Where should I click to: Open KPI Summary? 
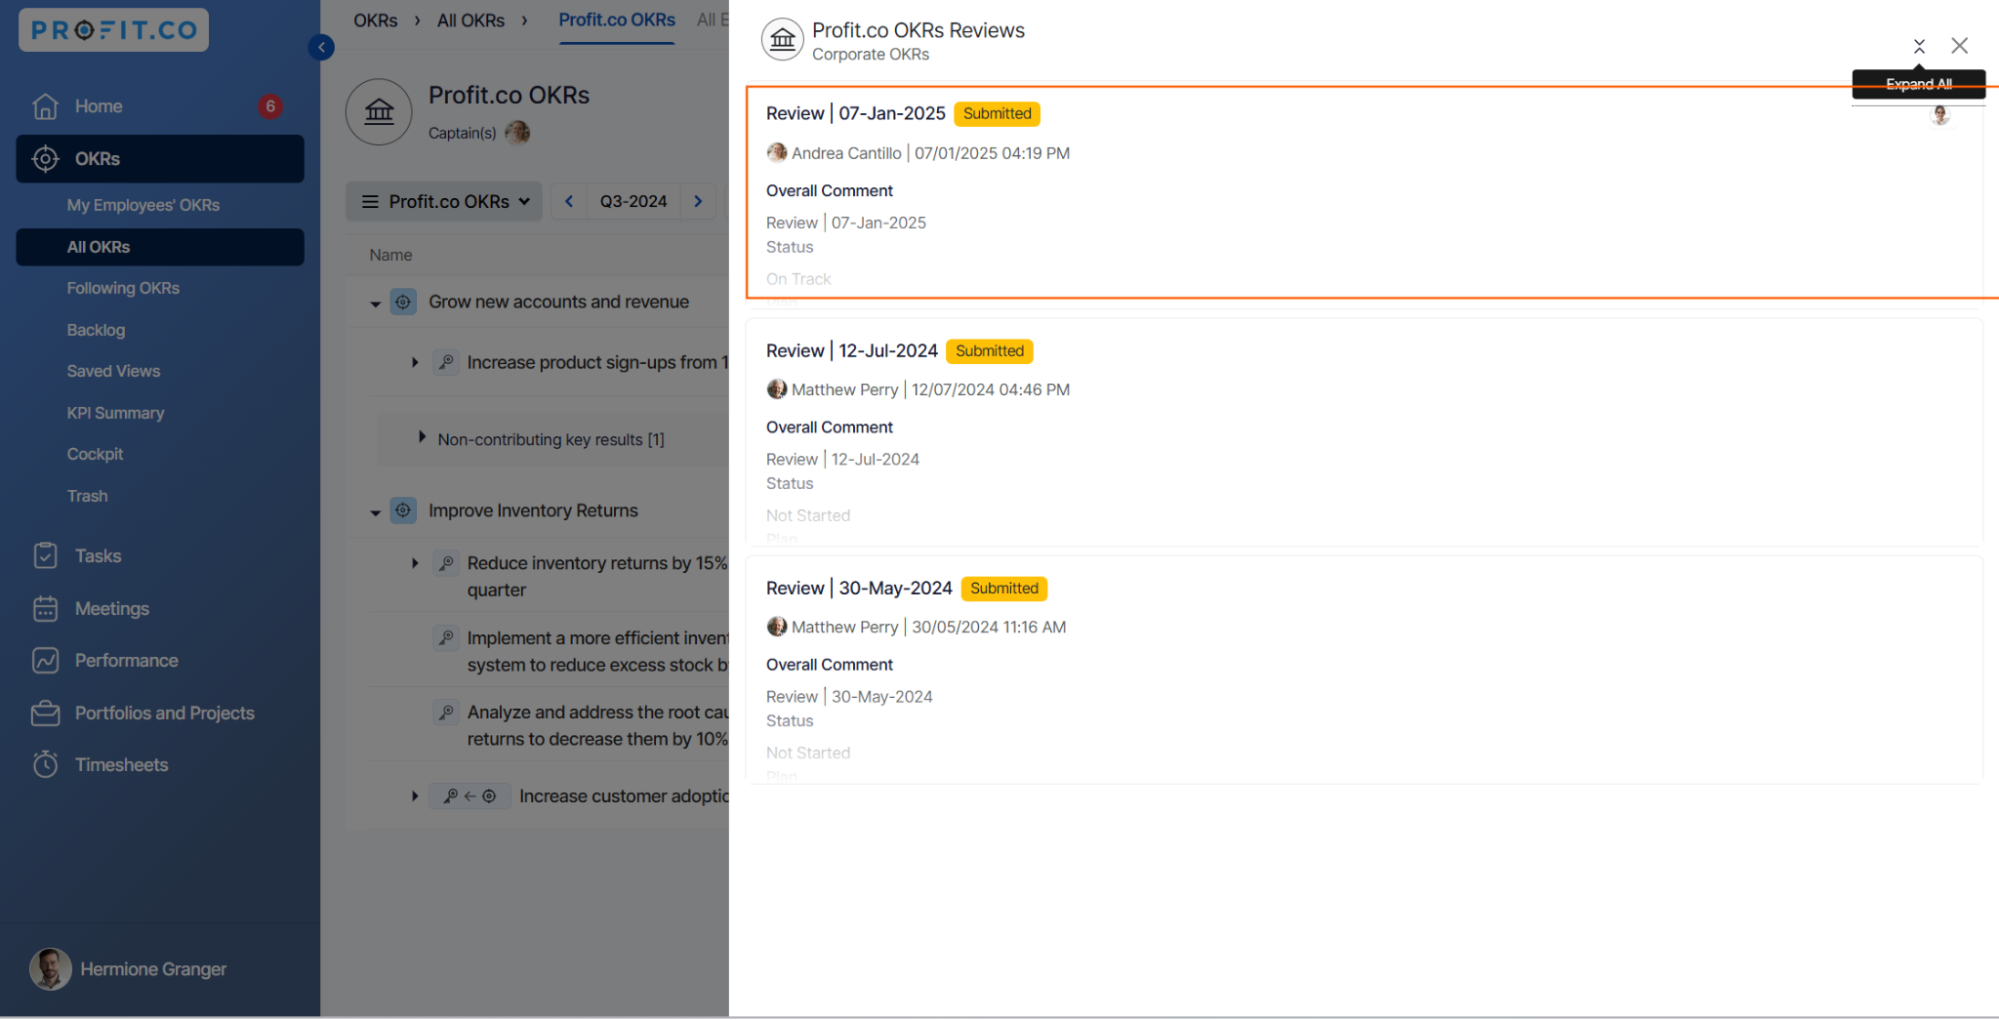point(115,413)
